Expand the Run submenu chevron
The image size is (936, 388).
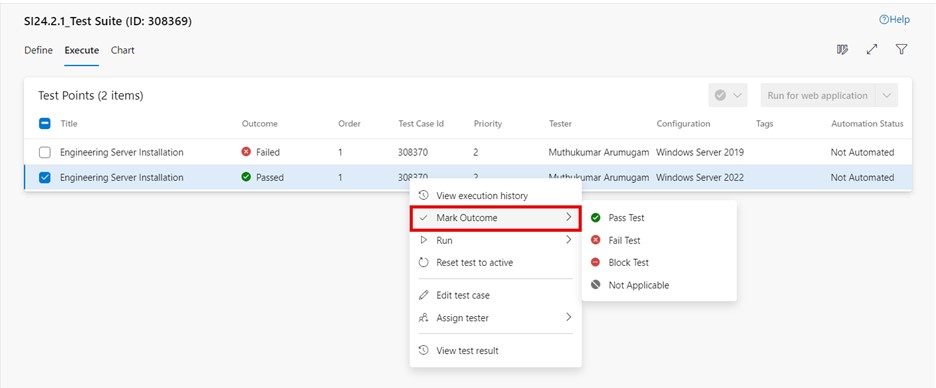coord(569,240)
